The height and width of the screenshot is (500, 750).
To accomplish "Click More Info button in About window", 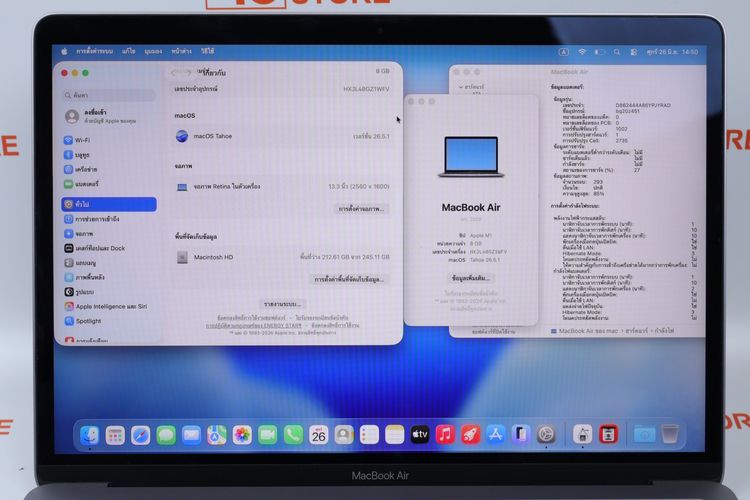I will [471, 278].
